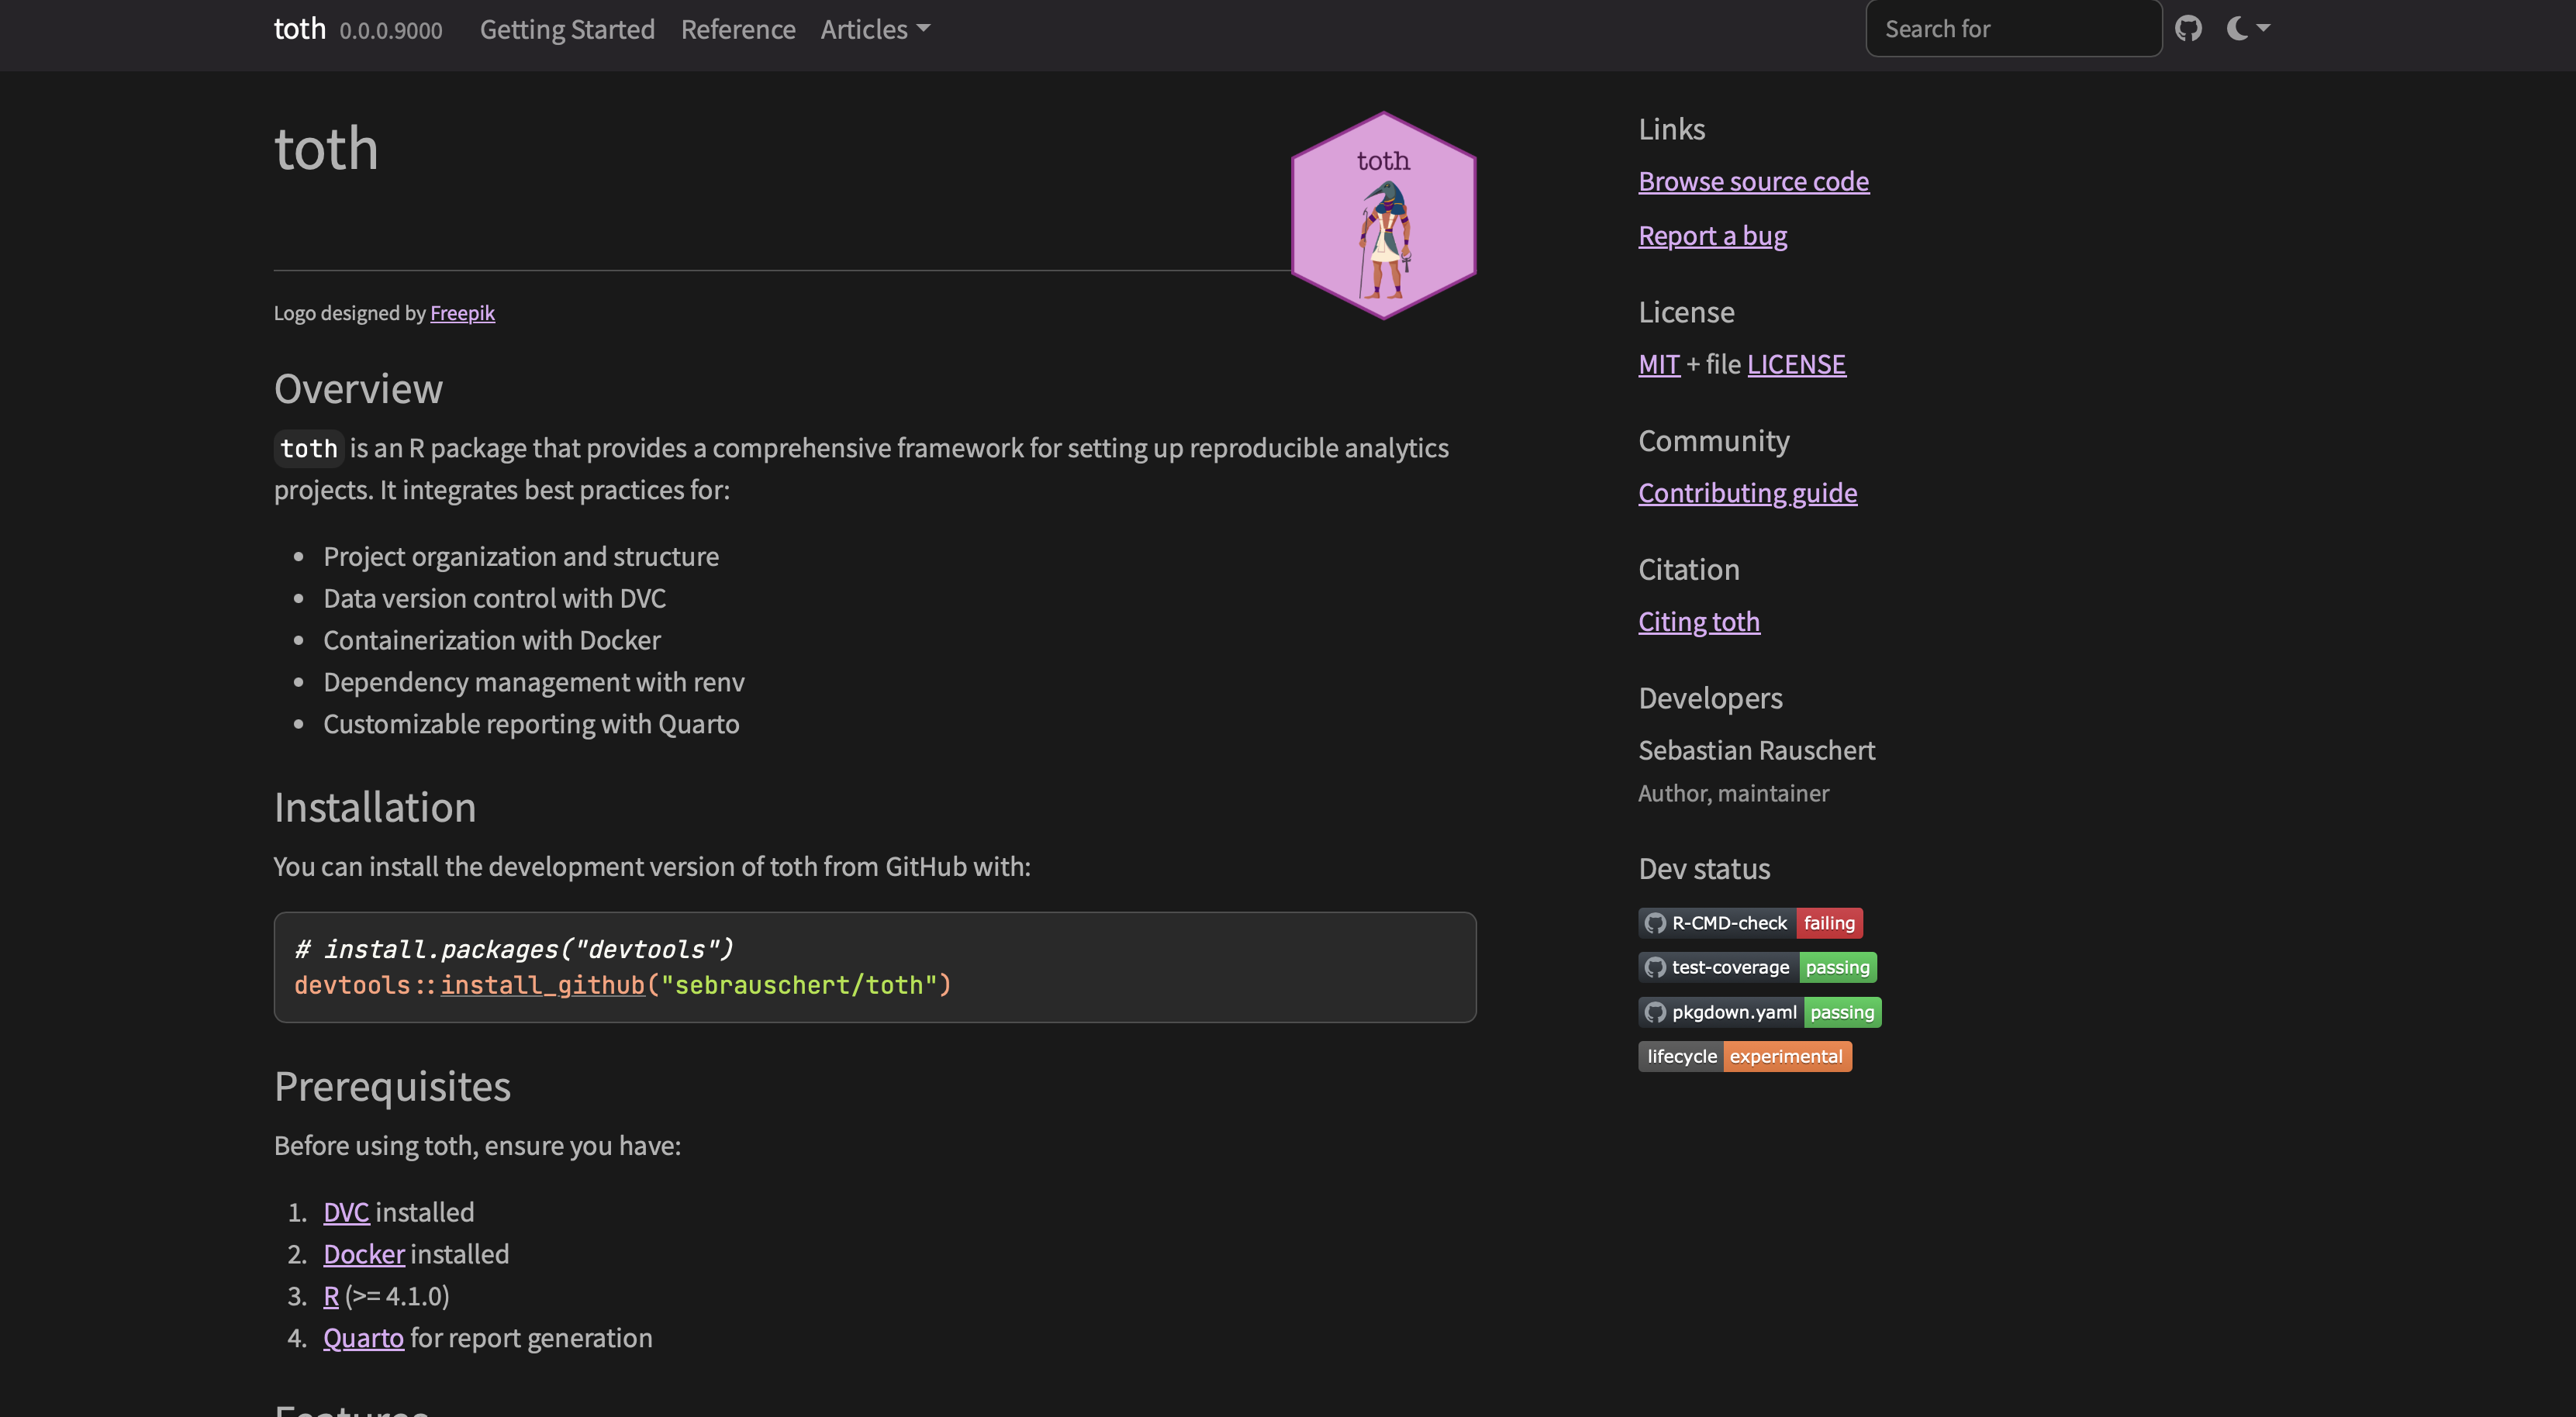Open the Getting Started page

[567, 30]
